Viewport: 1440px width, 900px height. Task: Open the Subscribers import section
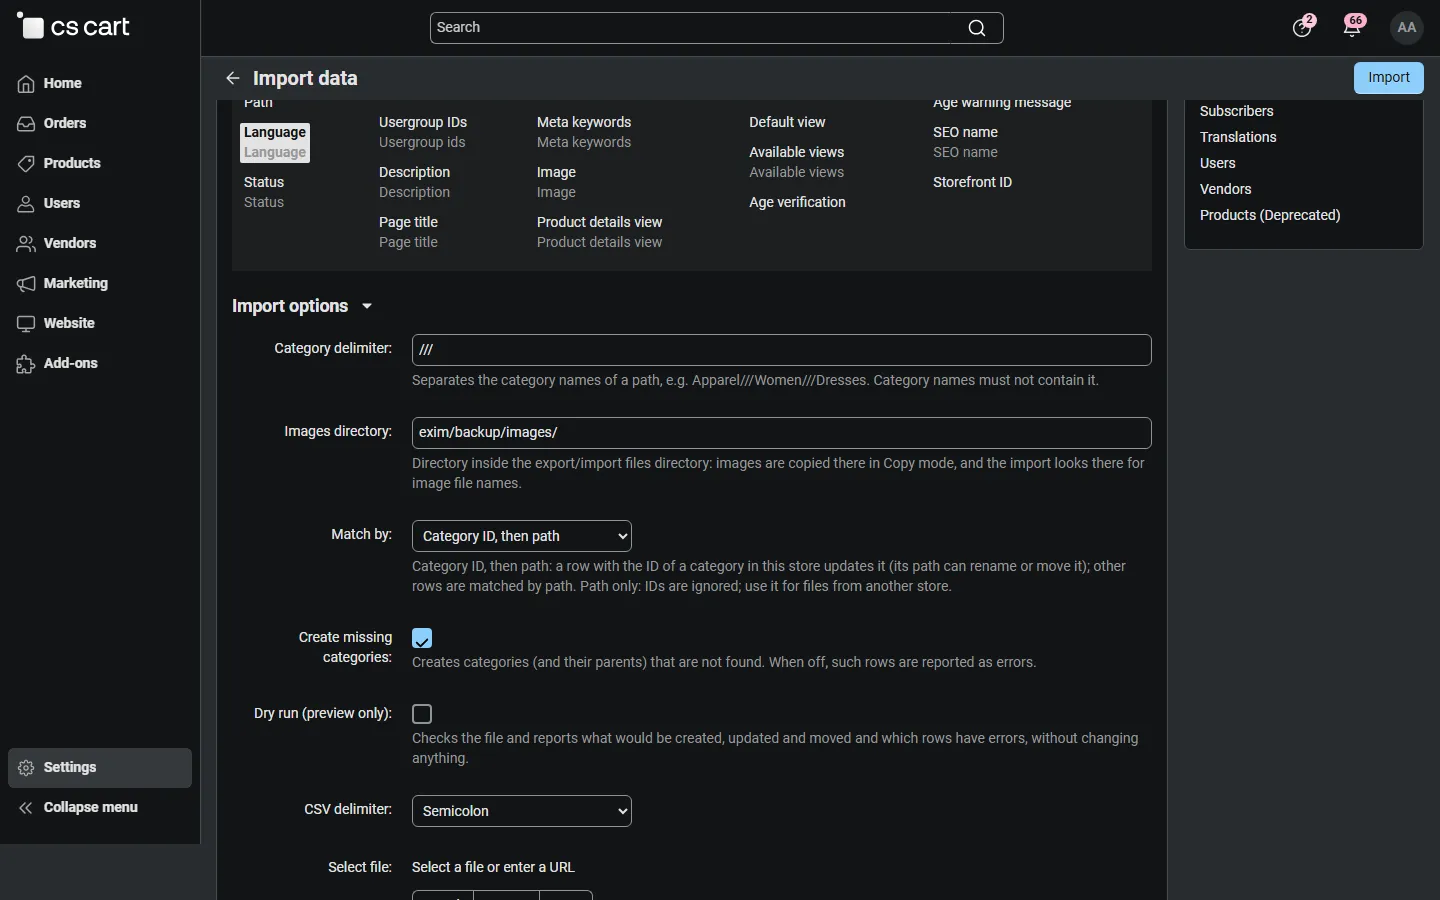(x=1237, y=111)
